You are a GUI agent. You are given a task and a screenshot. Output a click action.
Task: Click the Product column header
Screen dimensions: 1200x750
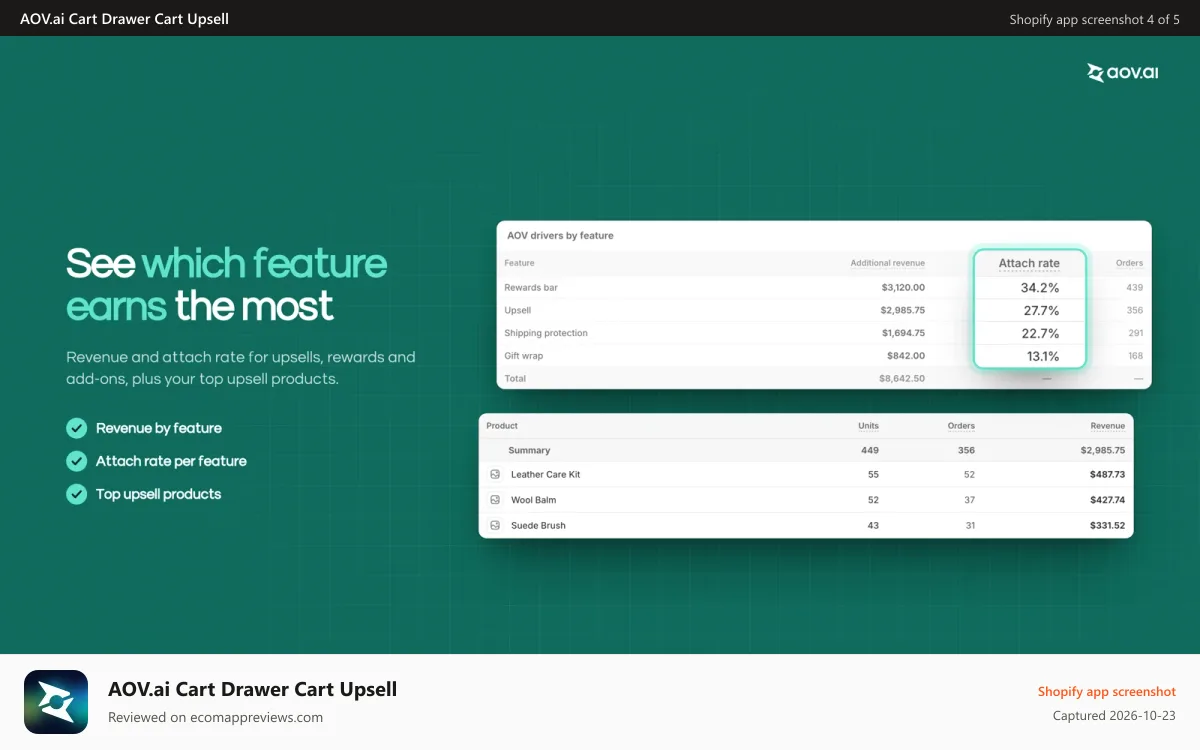pos(502,426)
